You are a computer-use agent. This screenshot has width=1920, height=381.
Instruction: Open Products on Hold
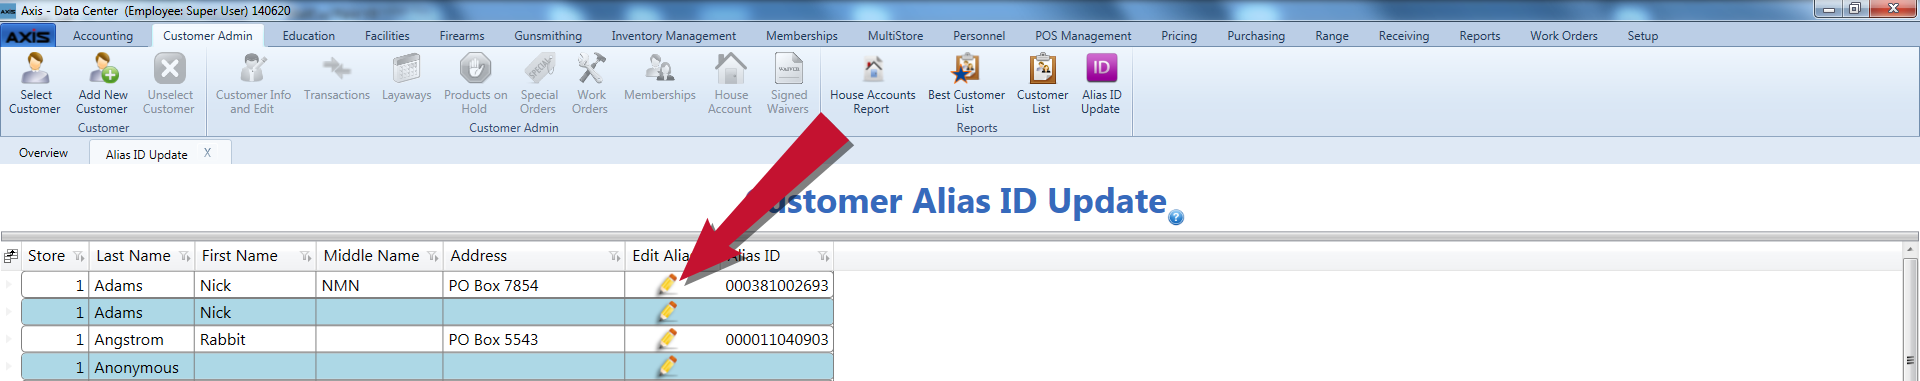coord(475,83)
